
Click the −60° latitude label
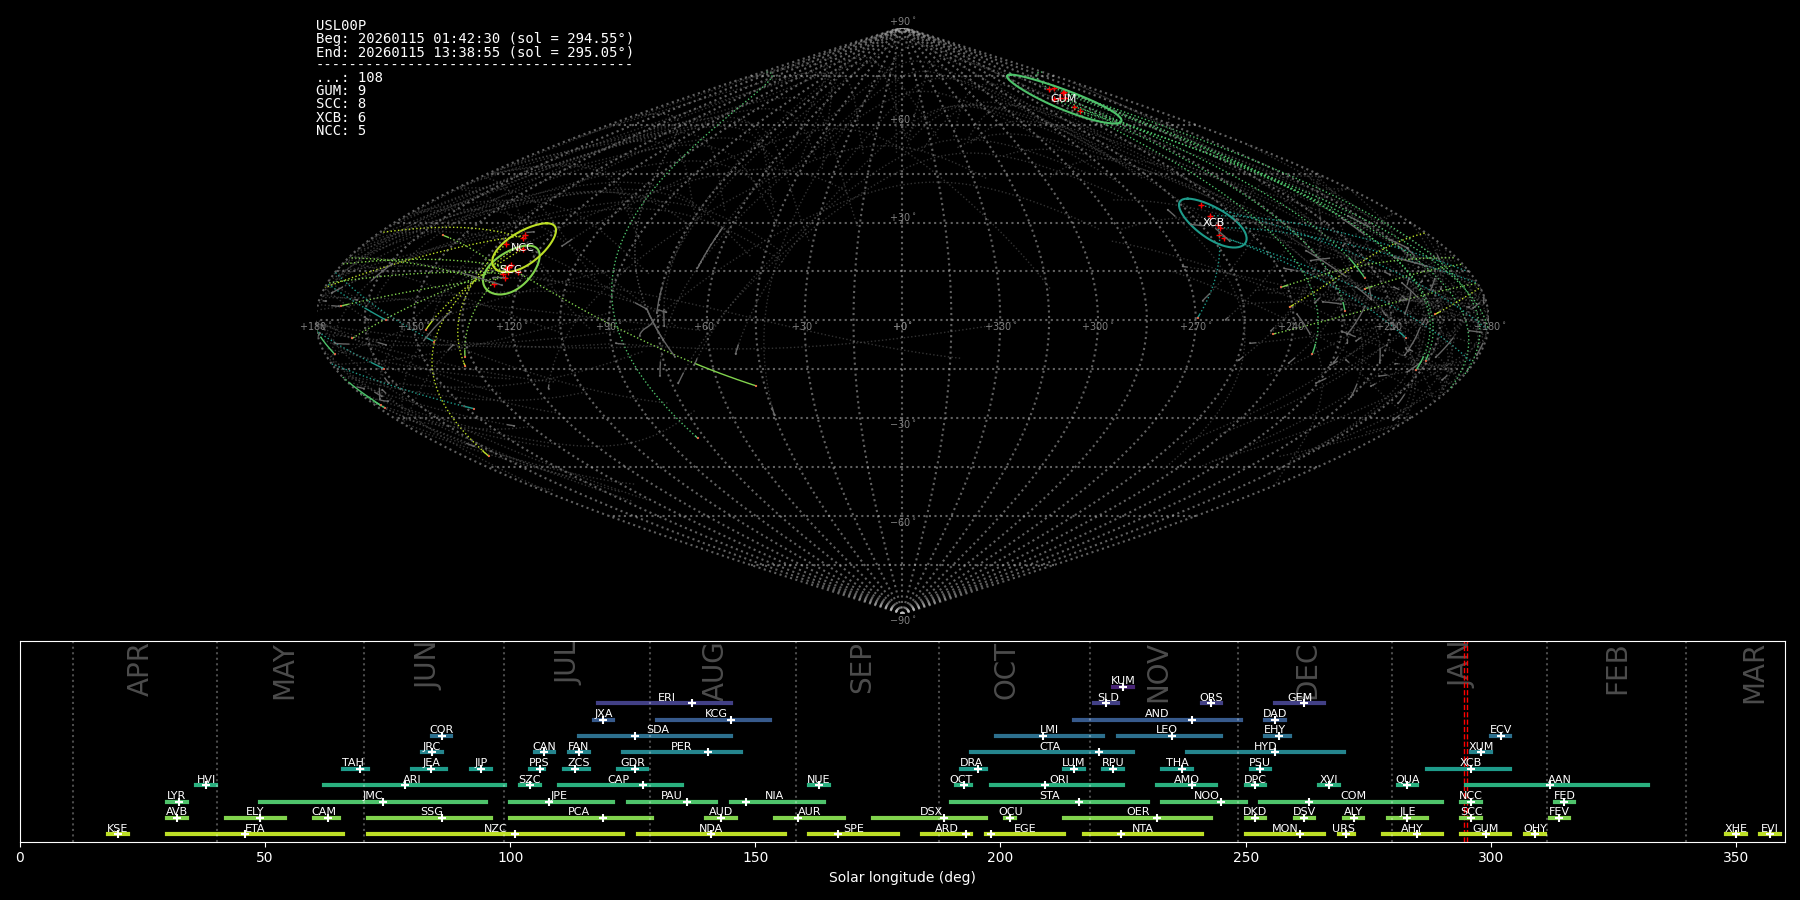(x=902, y=523)
